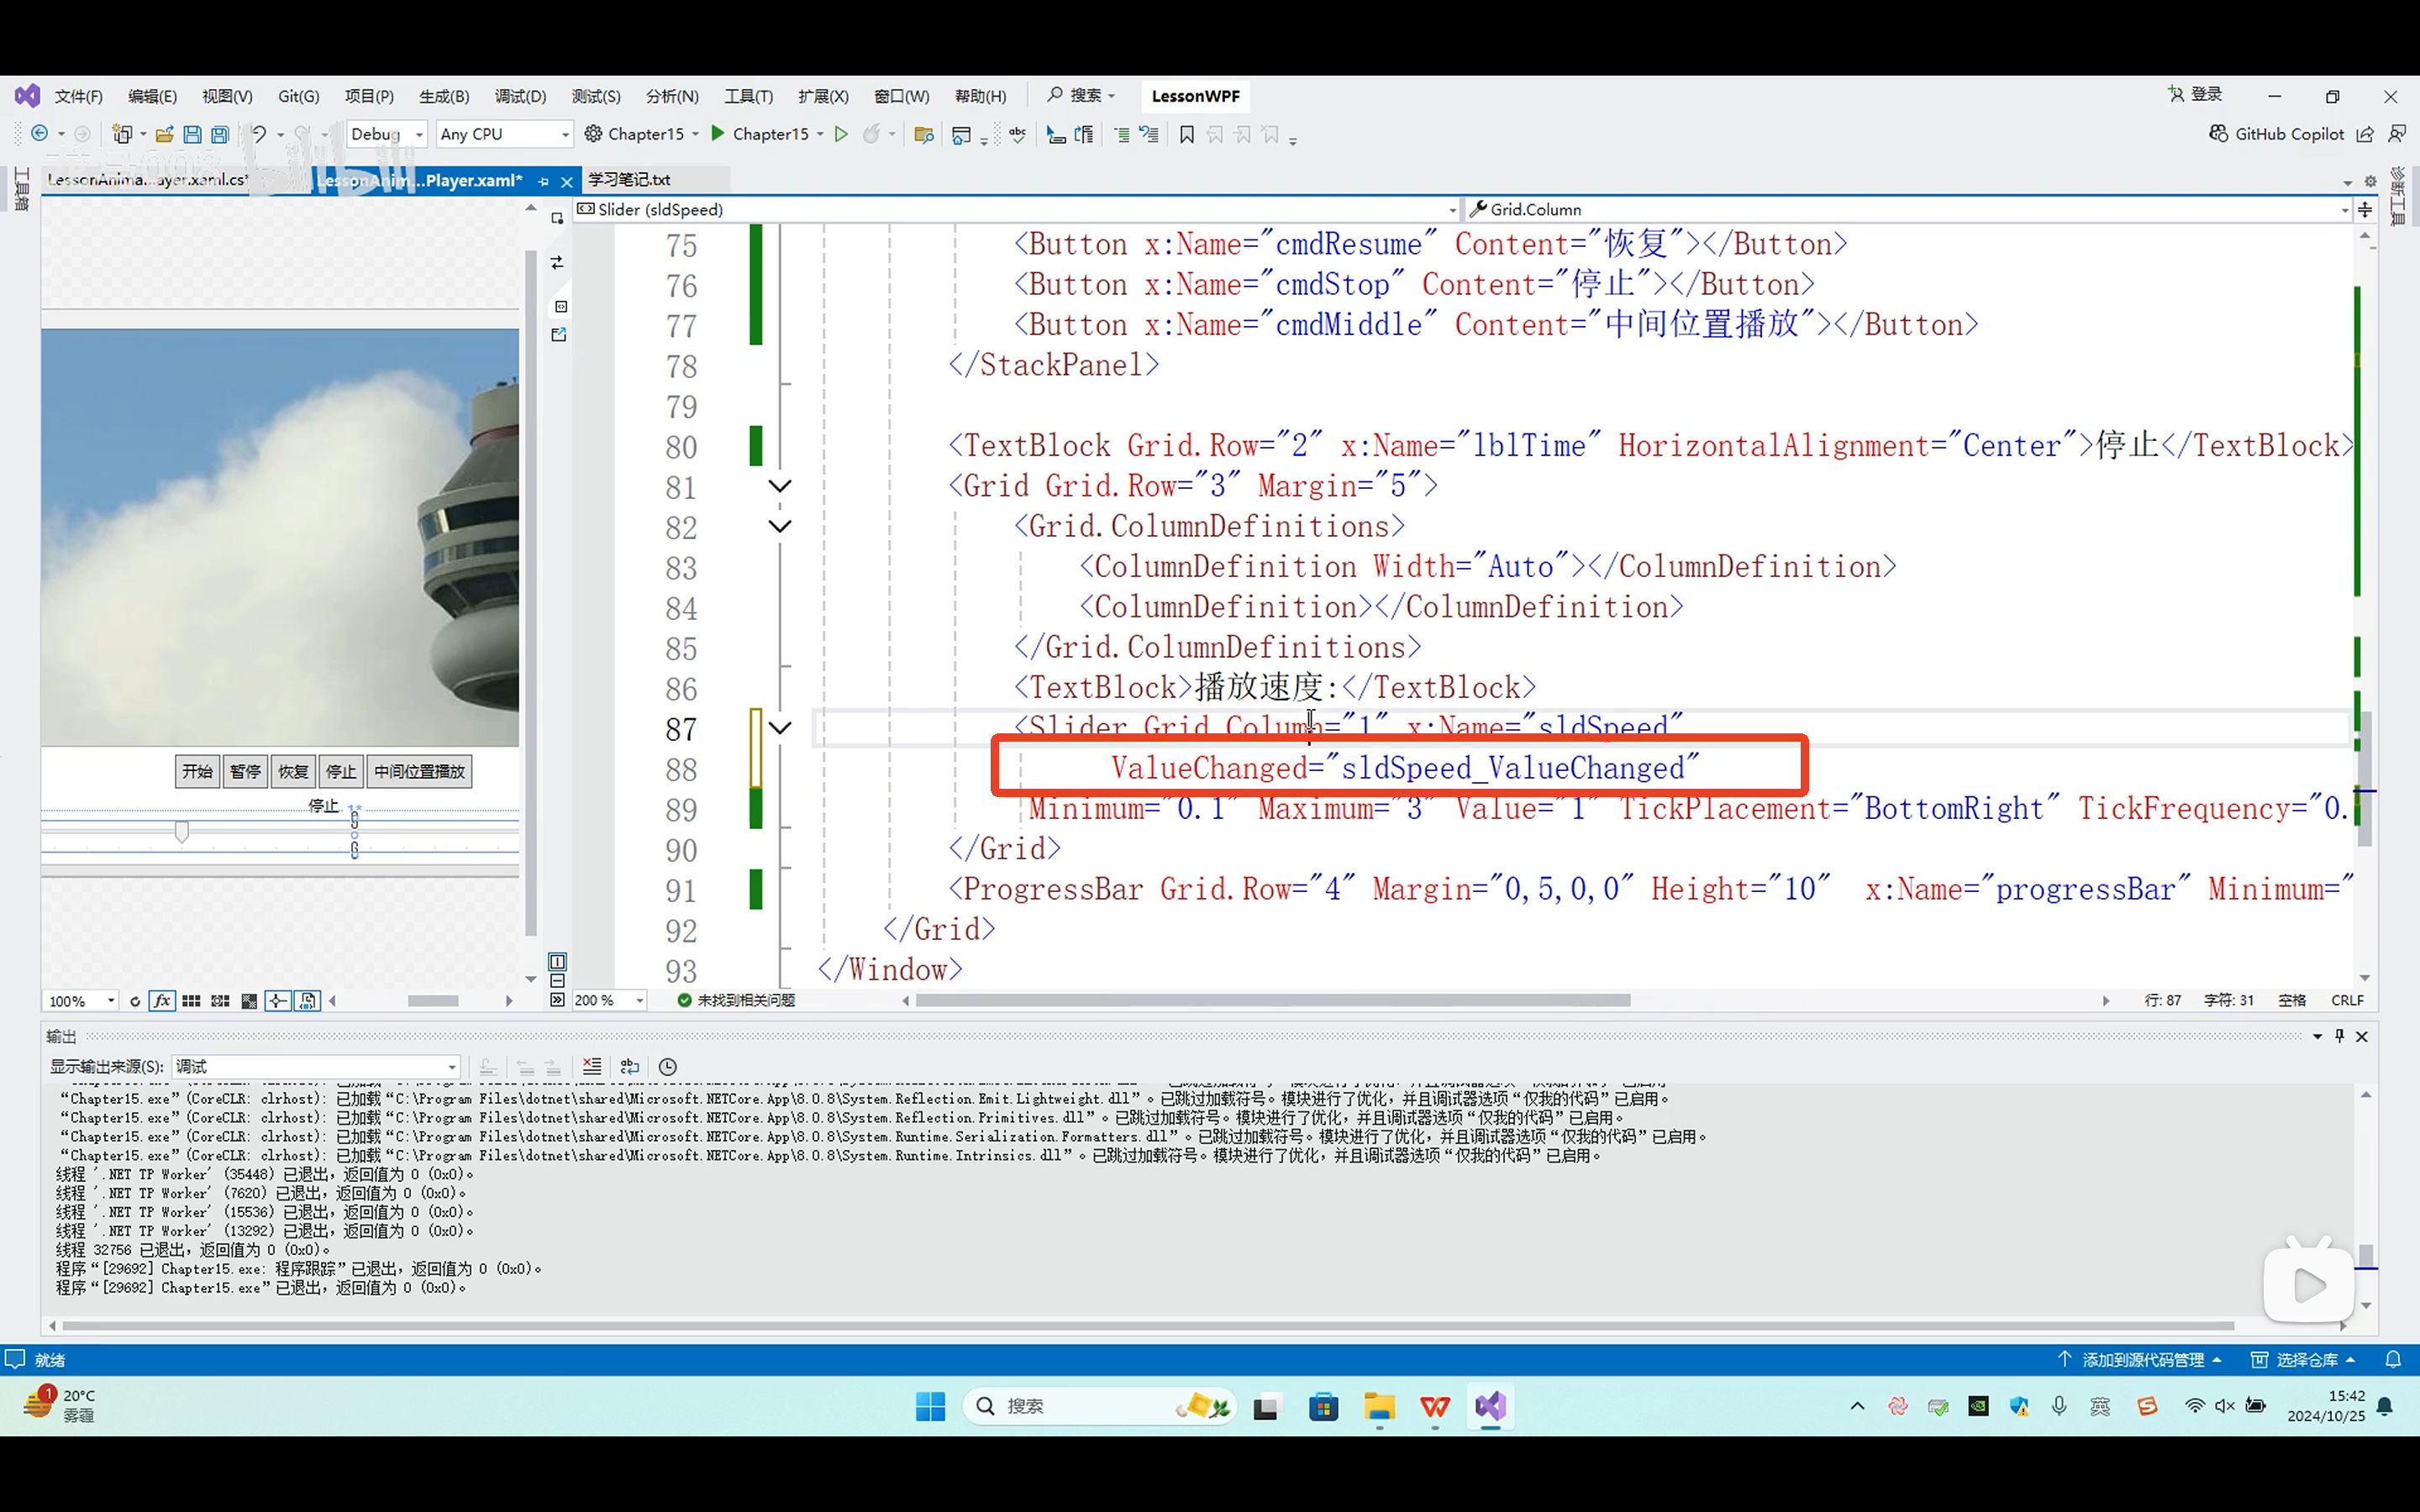The image size is (2420, 1512).
Task: Toggle the fx effects button in designer
Action: click(x=162, y=1001)
